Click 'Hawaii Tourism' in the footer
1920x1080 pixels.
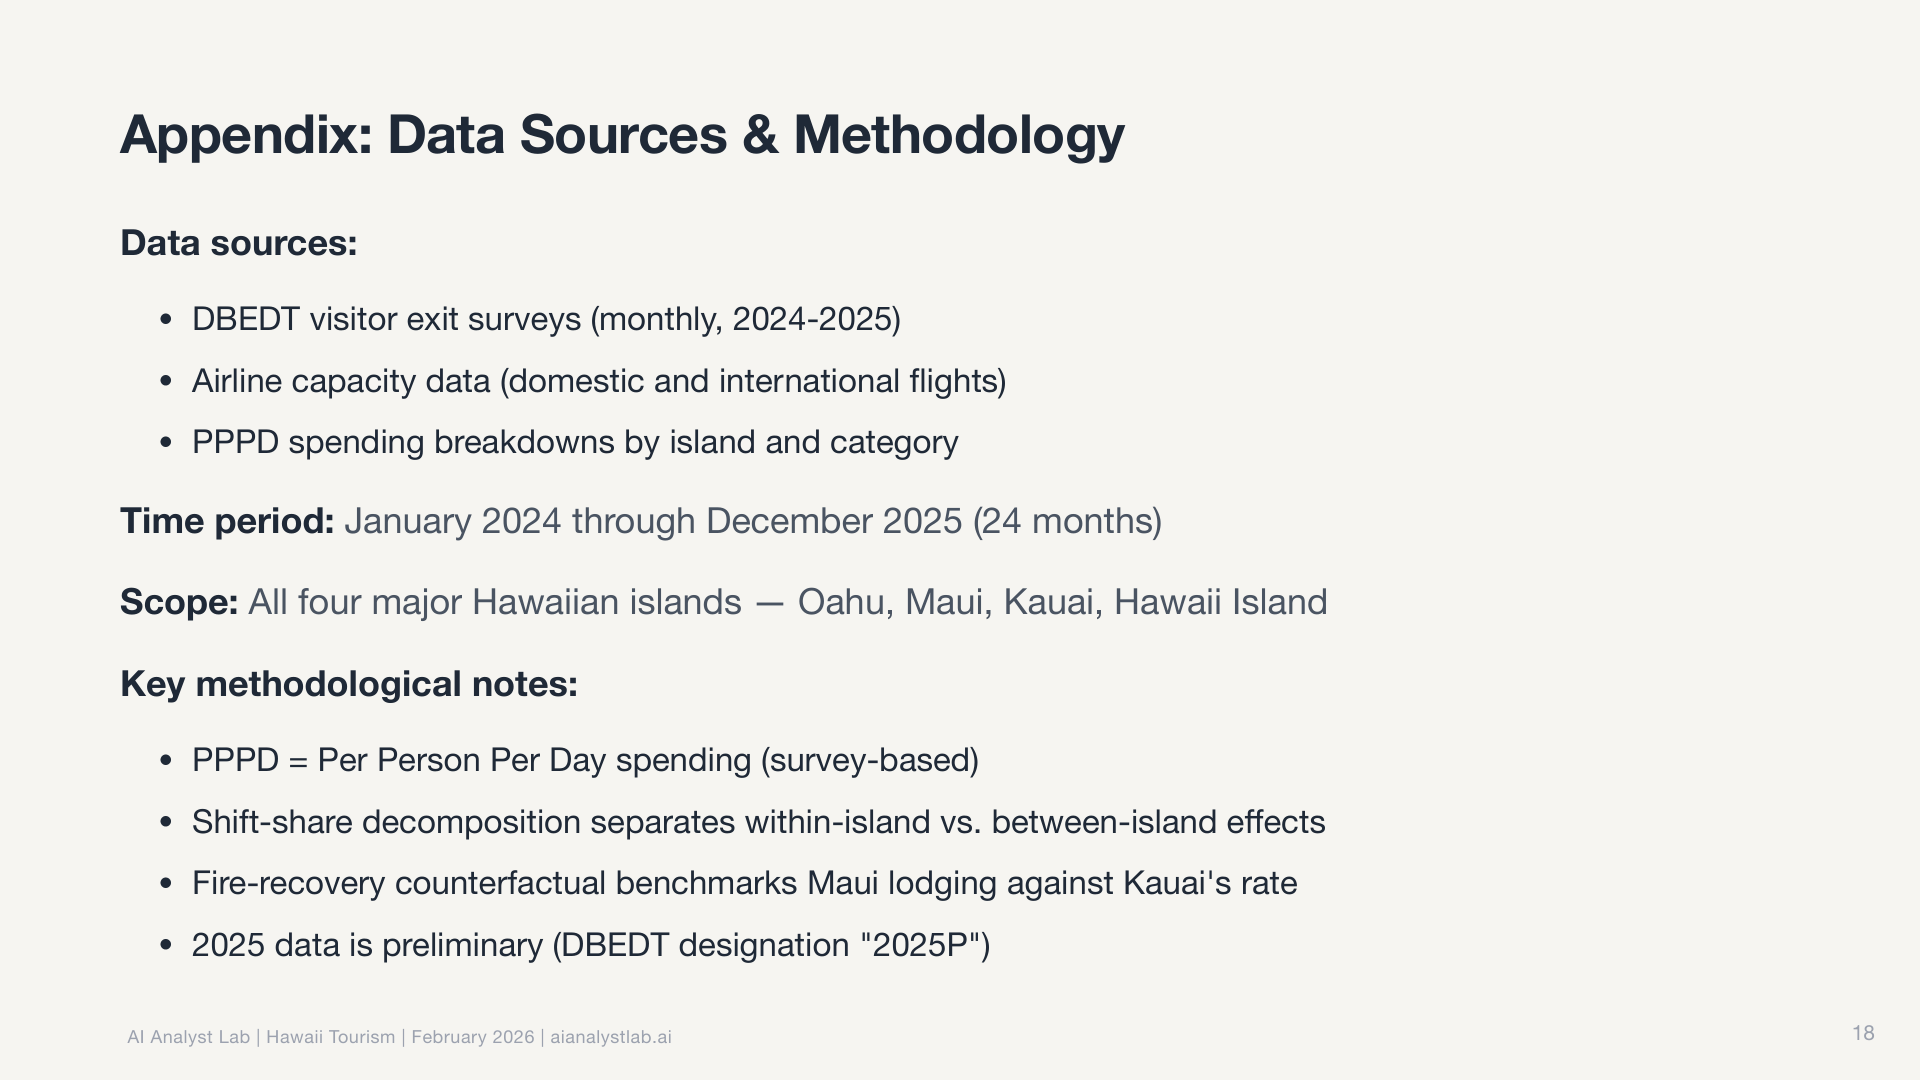(330, 1037)
